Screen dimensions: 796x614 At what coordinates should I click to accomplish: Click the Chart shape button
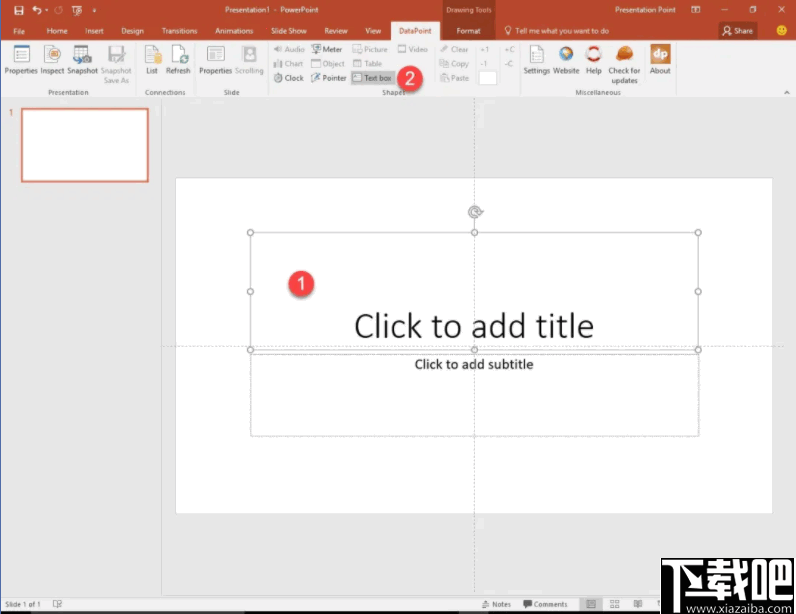click(x=288, y=63)
